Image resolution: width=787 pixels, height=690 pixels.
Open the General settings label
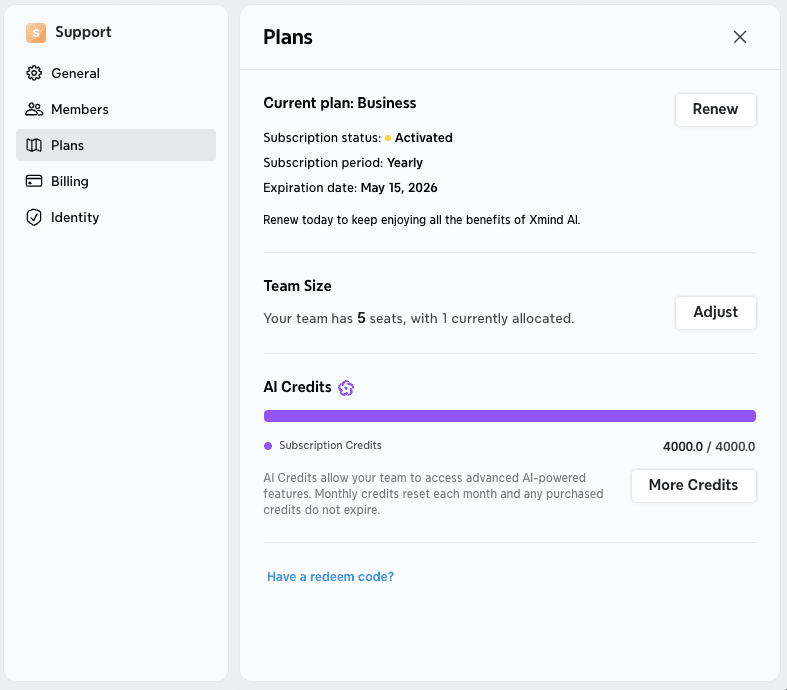point(75,73)
